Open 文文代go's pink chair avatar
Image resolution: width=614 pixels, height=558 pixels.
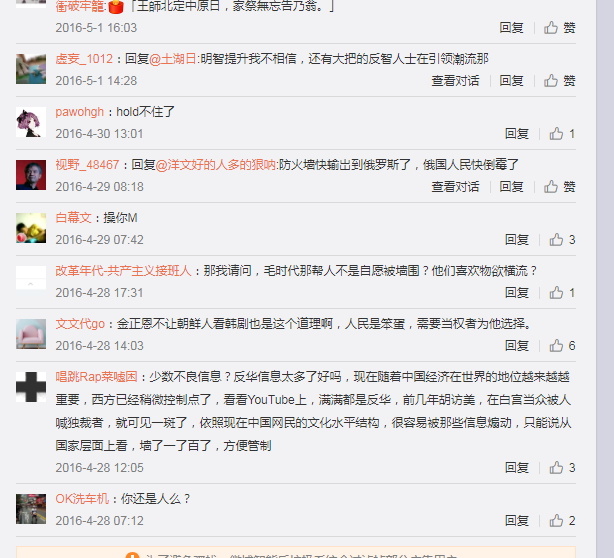(31, 334)
